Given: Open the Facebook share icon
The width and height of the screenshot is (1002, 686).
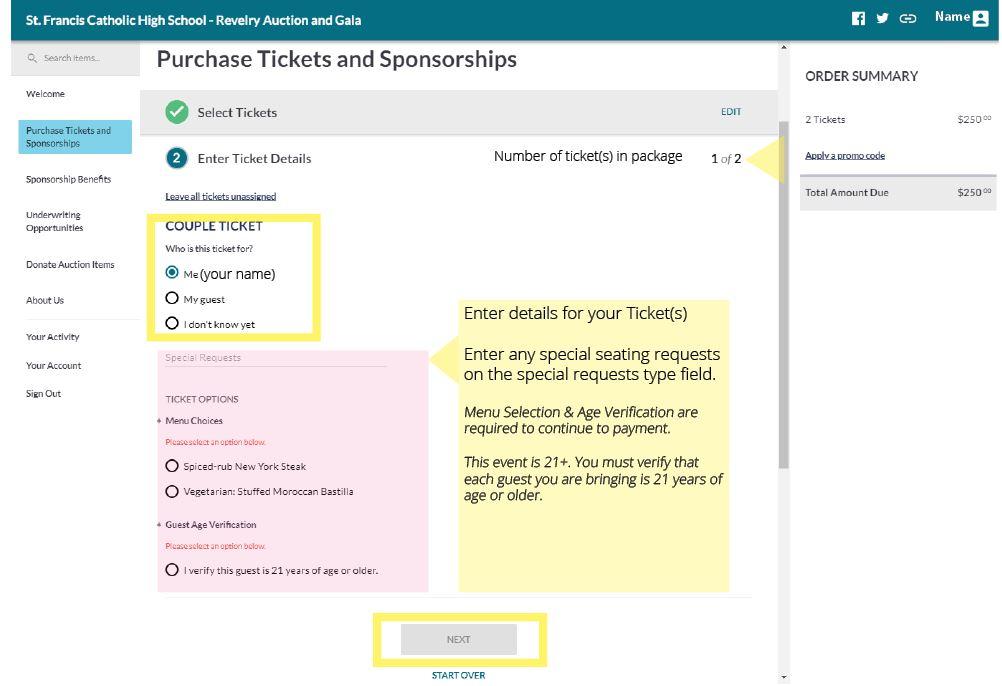Looking at the screenshot, I should pos(858,19).
